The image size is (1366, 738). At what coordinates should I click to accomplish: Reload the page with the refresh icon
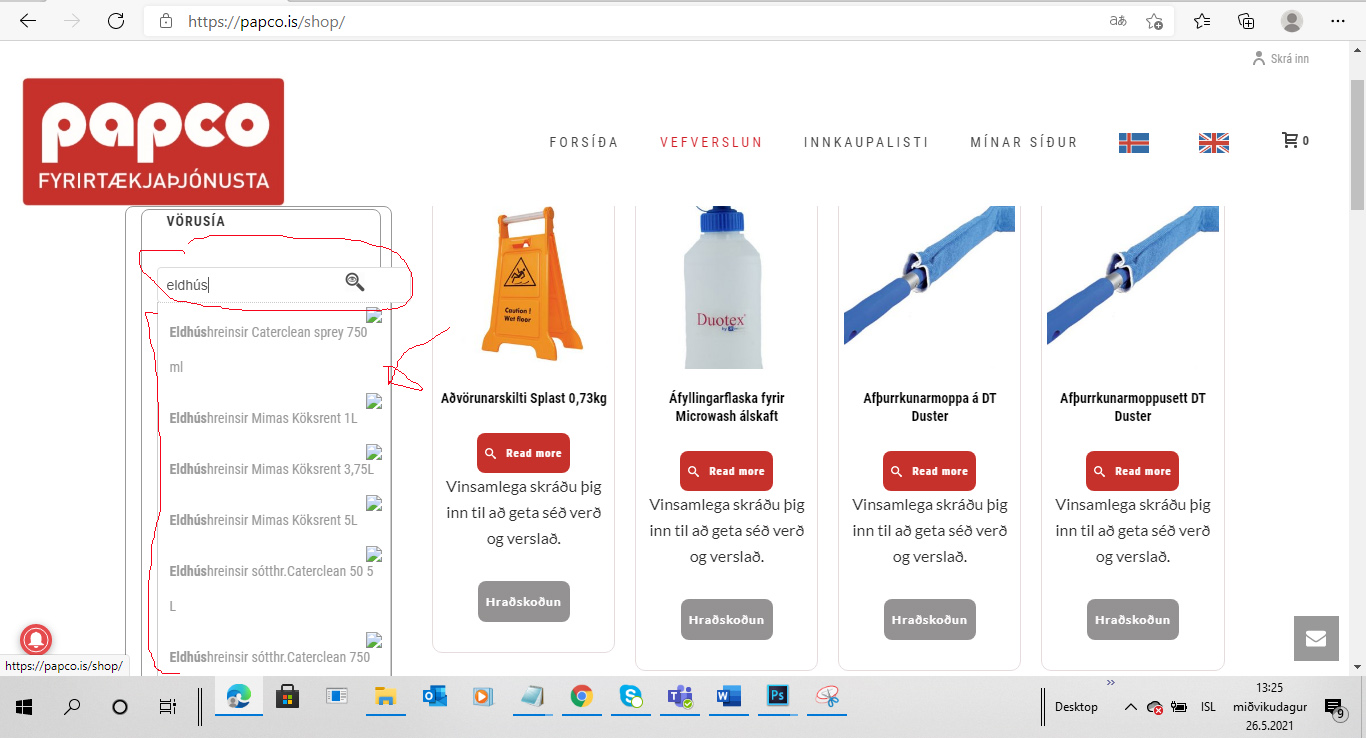[x=116, y=21]
